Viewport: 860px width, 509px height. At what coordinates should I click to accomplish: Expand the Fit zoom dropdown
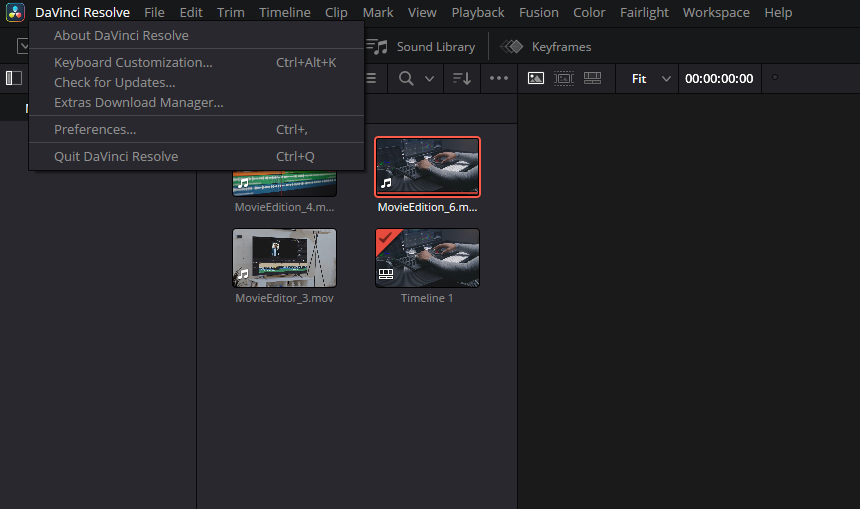(x=651, y=78)
